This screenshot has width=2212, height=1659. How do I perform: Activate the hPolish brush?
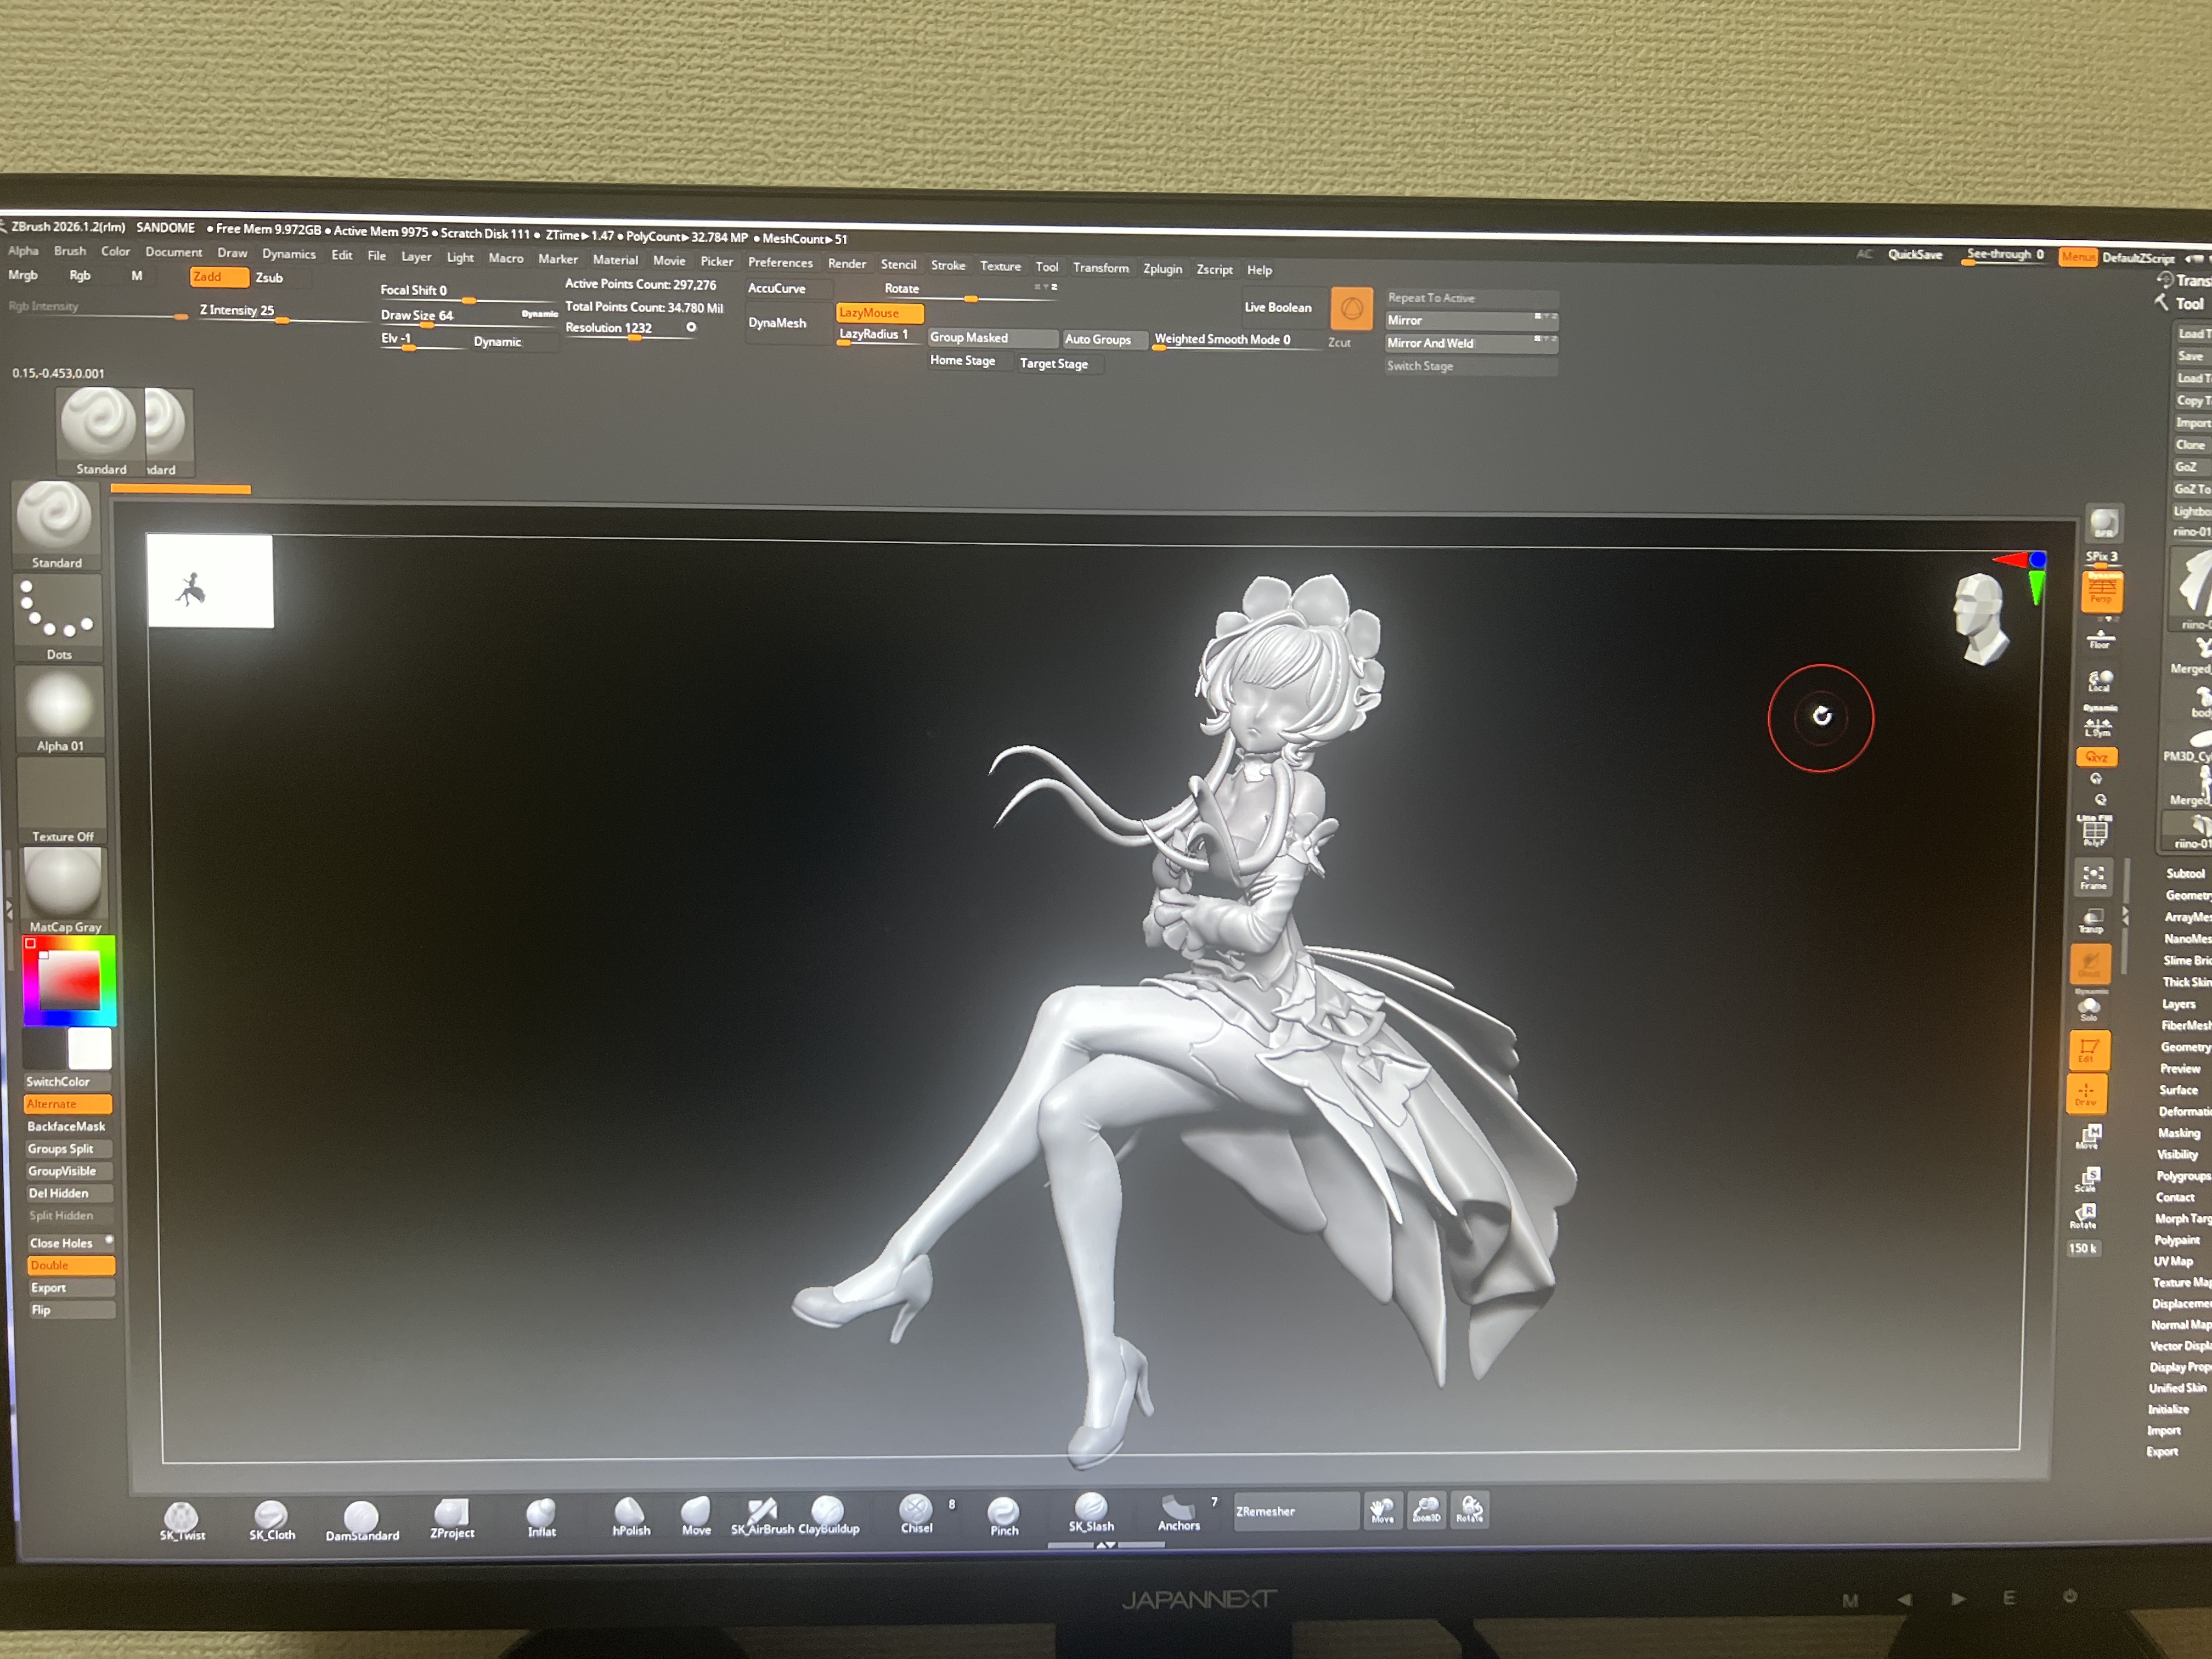(x=631, y=1516)
